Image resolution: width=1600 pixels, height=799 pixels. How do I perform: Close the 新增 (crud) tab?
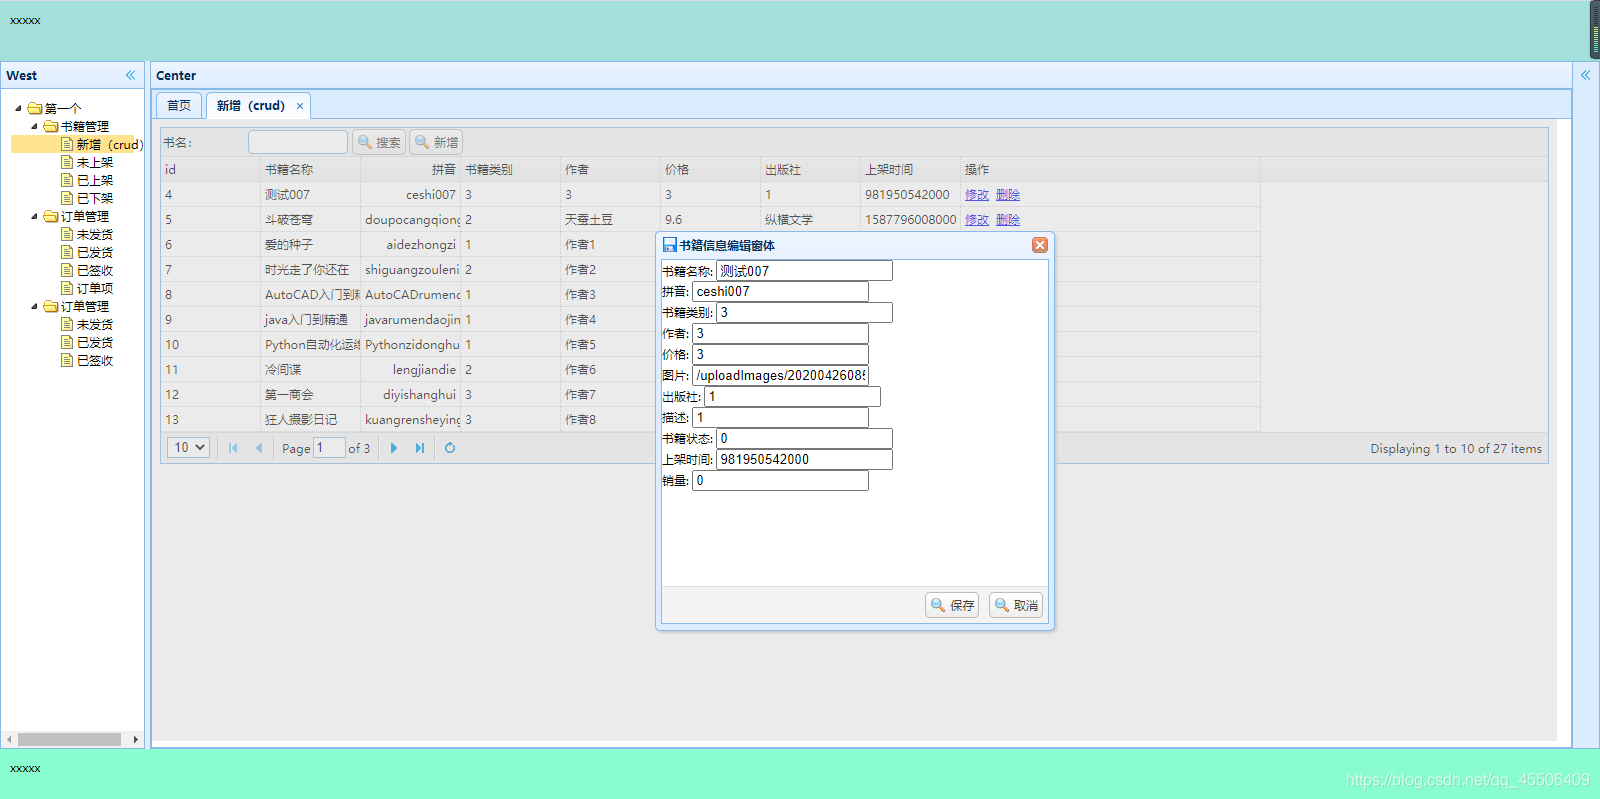[299, 106]
